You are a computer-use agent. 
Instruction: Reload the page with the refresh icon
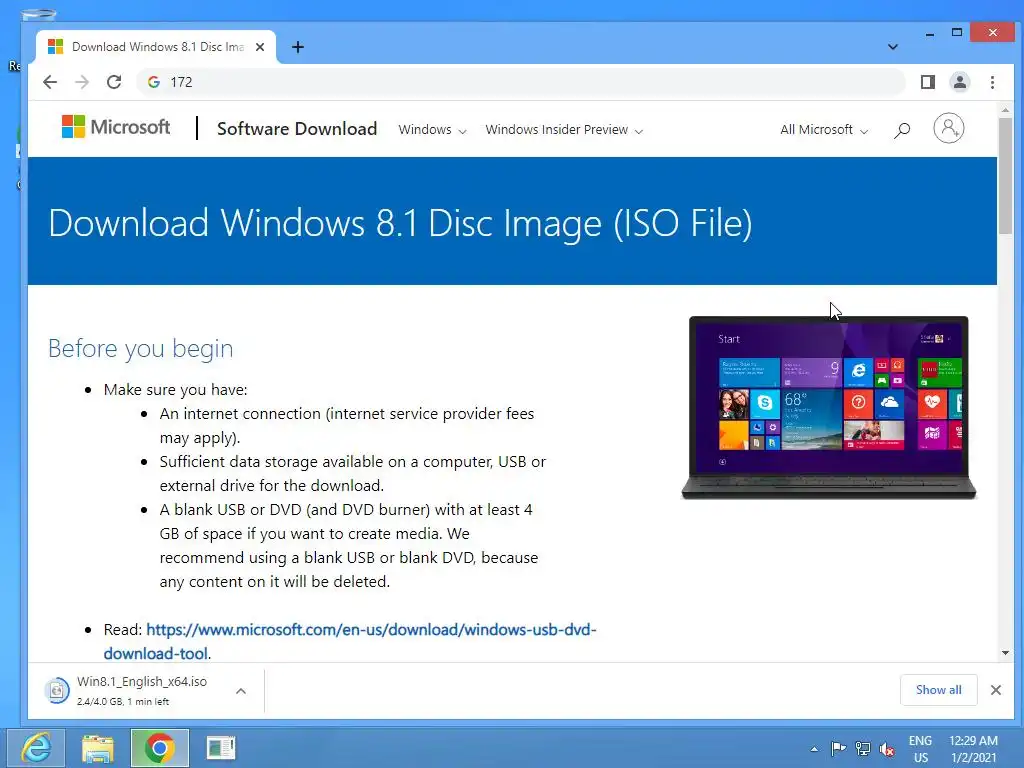(114, 82)
